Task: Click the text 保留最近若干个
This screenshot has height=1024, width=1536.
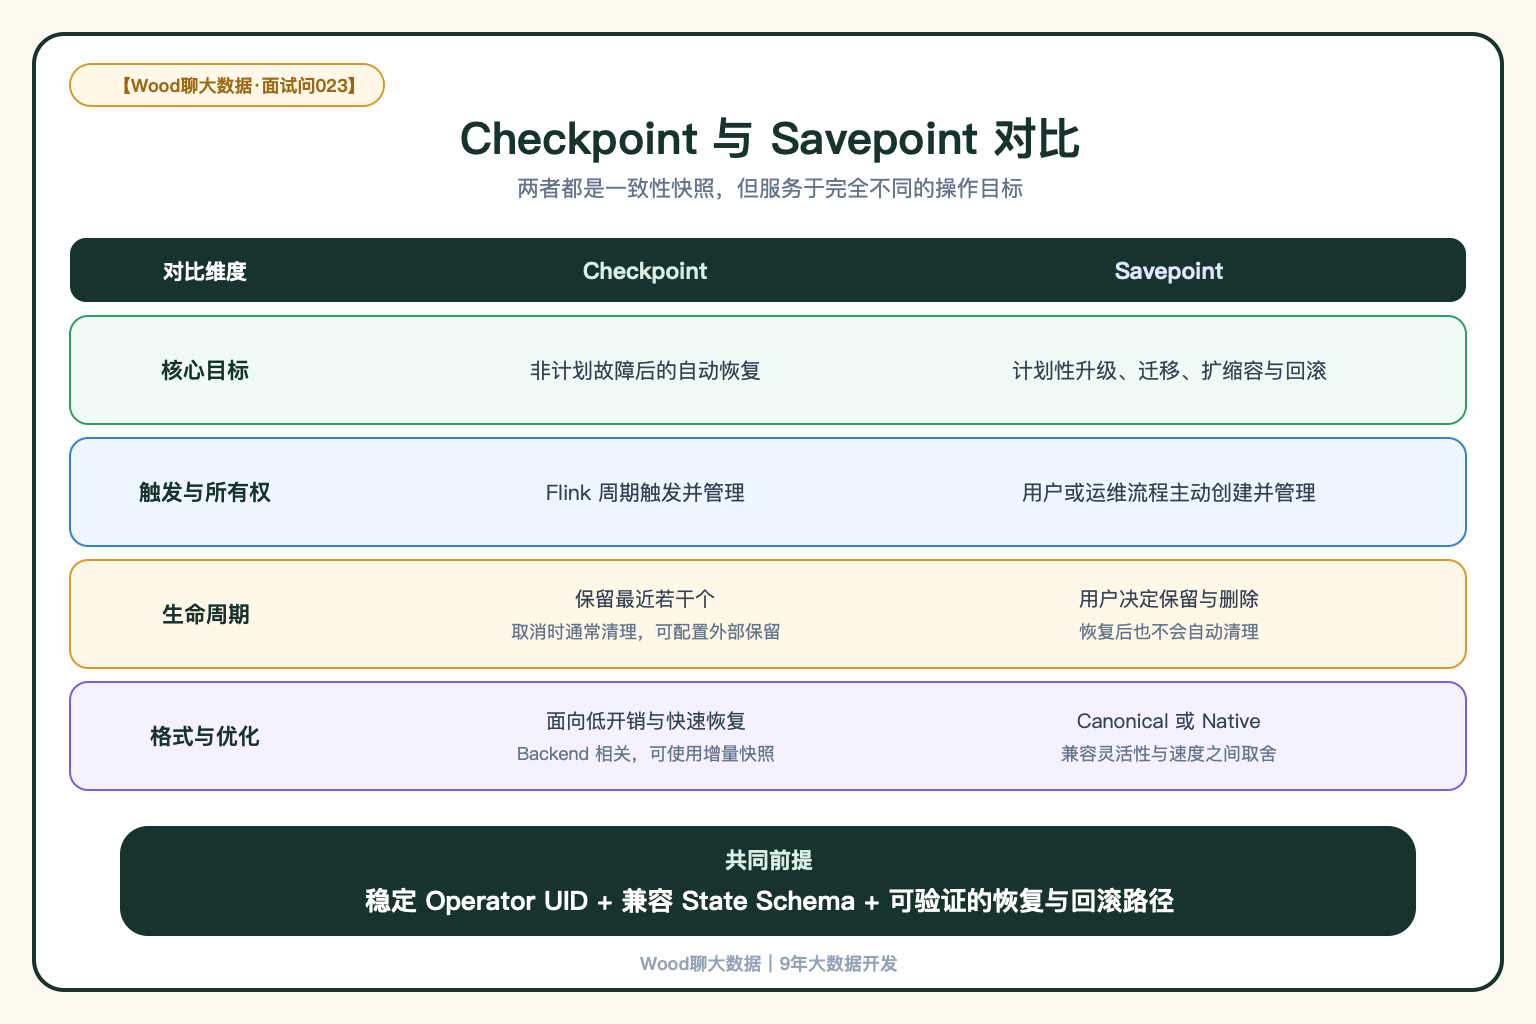Action: pyautogui.click(x=645, y=599)
